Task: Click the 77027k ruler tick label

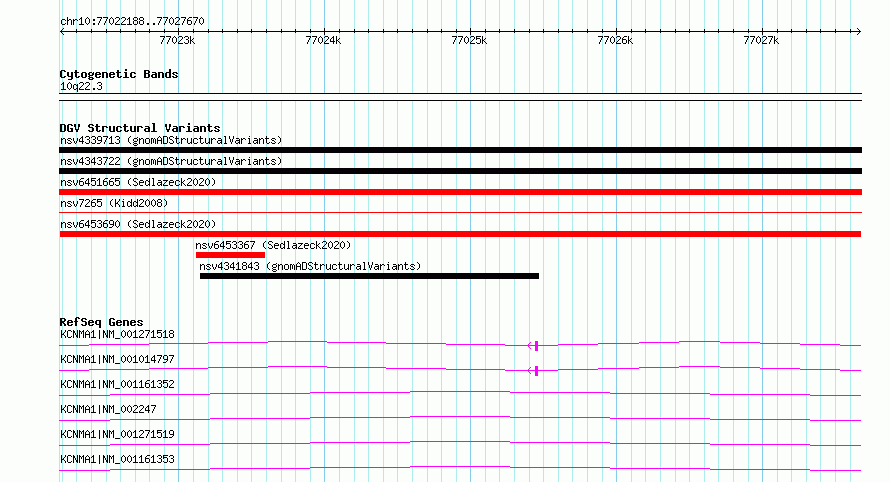Action: click(x=761, y=40)
